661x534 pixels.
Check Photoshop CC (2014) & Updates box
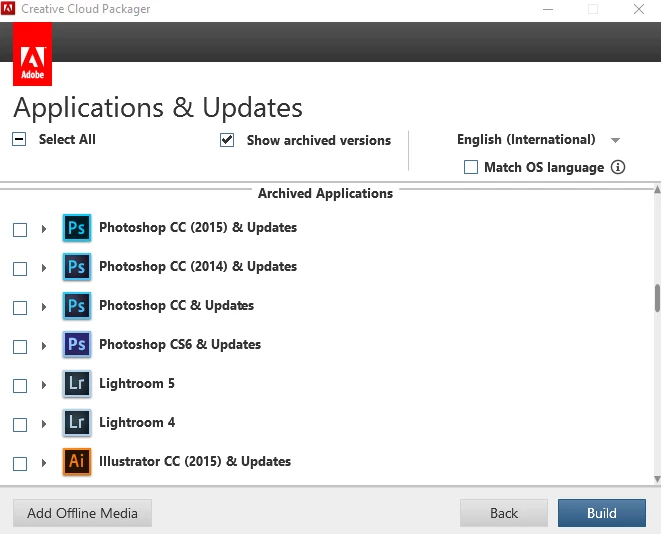(x=20, y=269)
